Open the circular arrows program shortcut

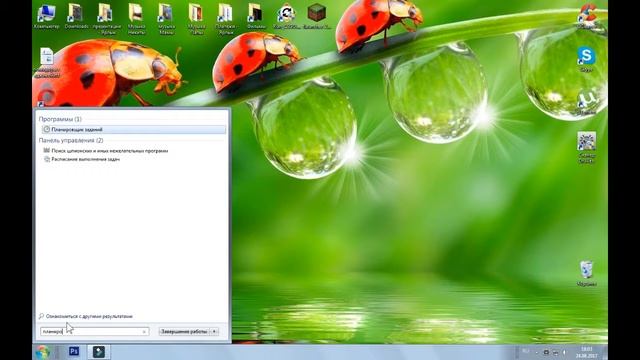286,16
